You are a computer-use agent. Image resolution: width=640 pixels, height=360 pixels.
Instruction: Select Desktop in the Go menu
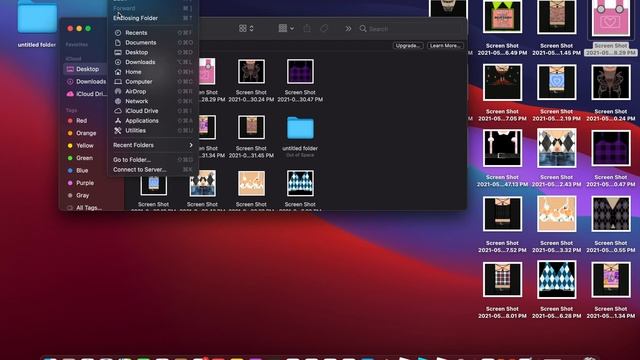pyautogui.click(x=153, y=52)
